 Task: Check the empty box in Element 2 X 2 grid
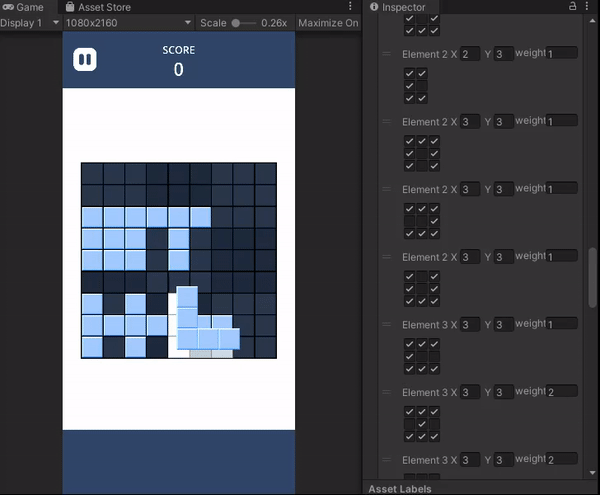click(x=422, y=86)
